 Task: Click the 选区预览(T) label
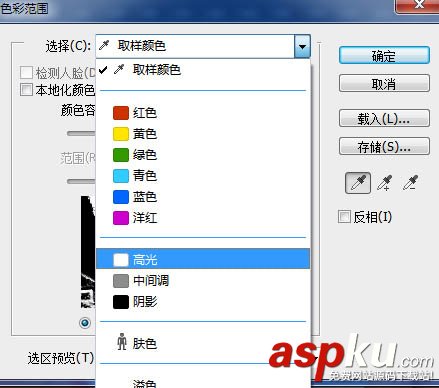pyautogui.click(x=61, y=358)
